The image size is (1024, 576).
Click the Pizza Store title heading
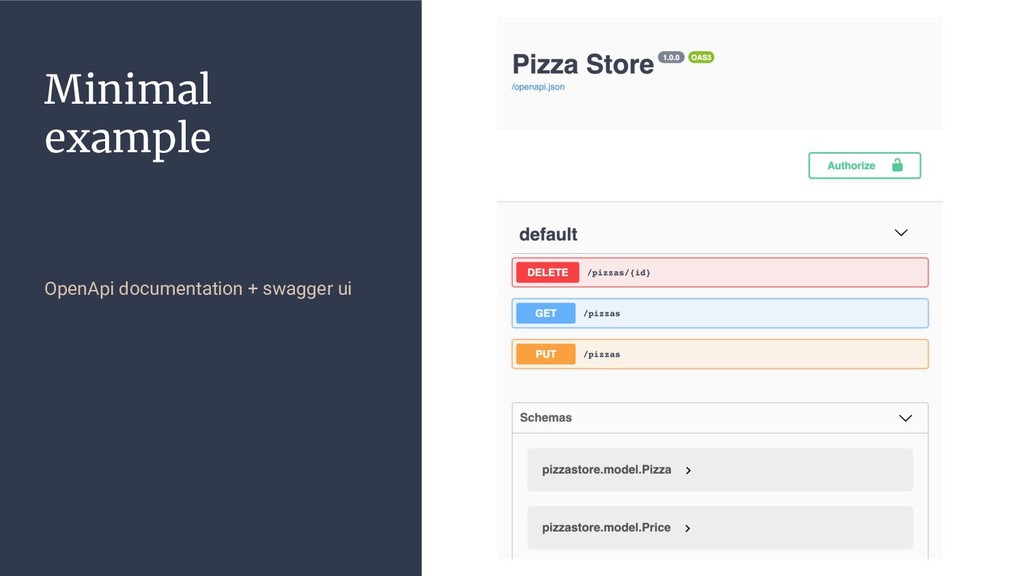point(582,64)
